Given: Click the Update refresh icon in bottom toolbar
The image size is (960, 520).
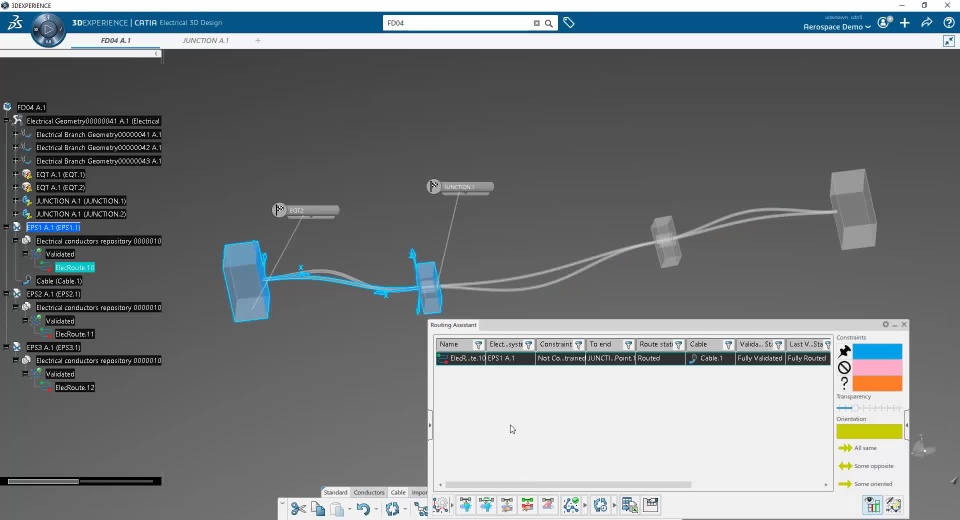Looking at the screenshot, I should coord(392,508).
